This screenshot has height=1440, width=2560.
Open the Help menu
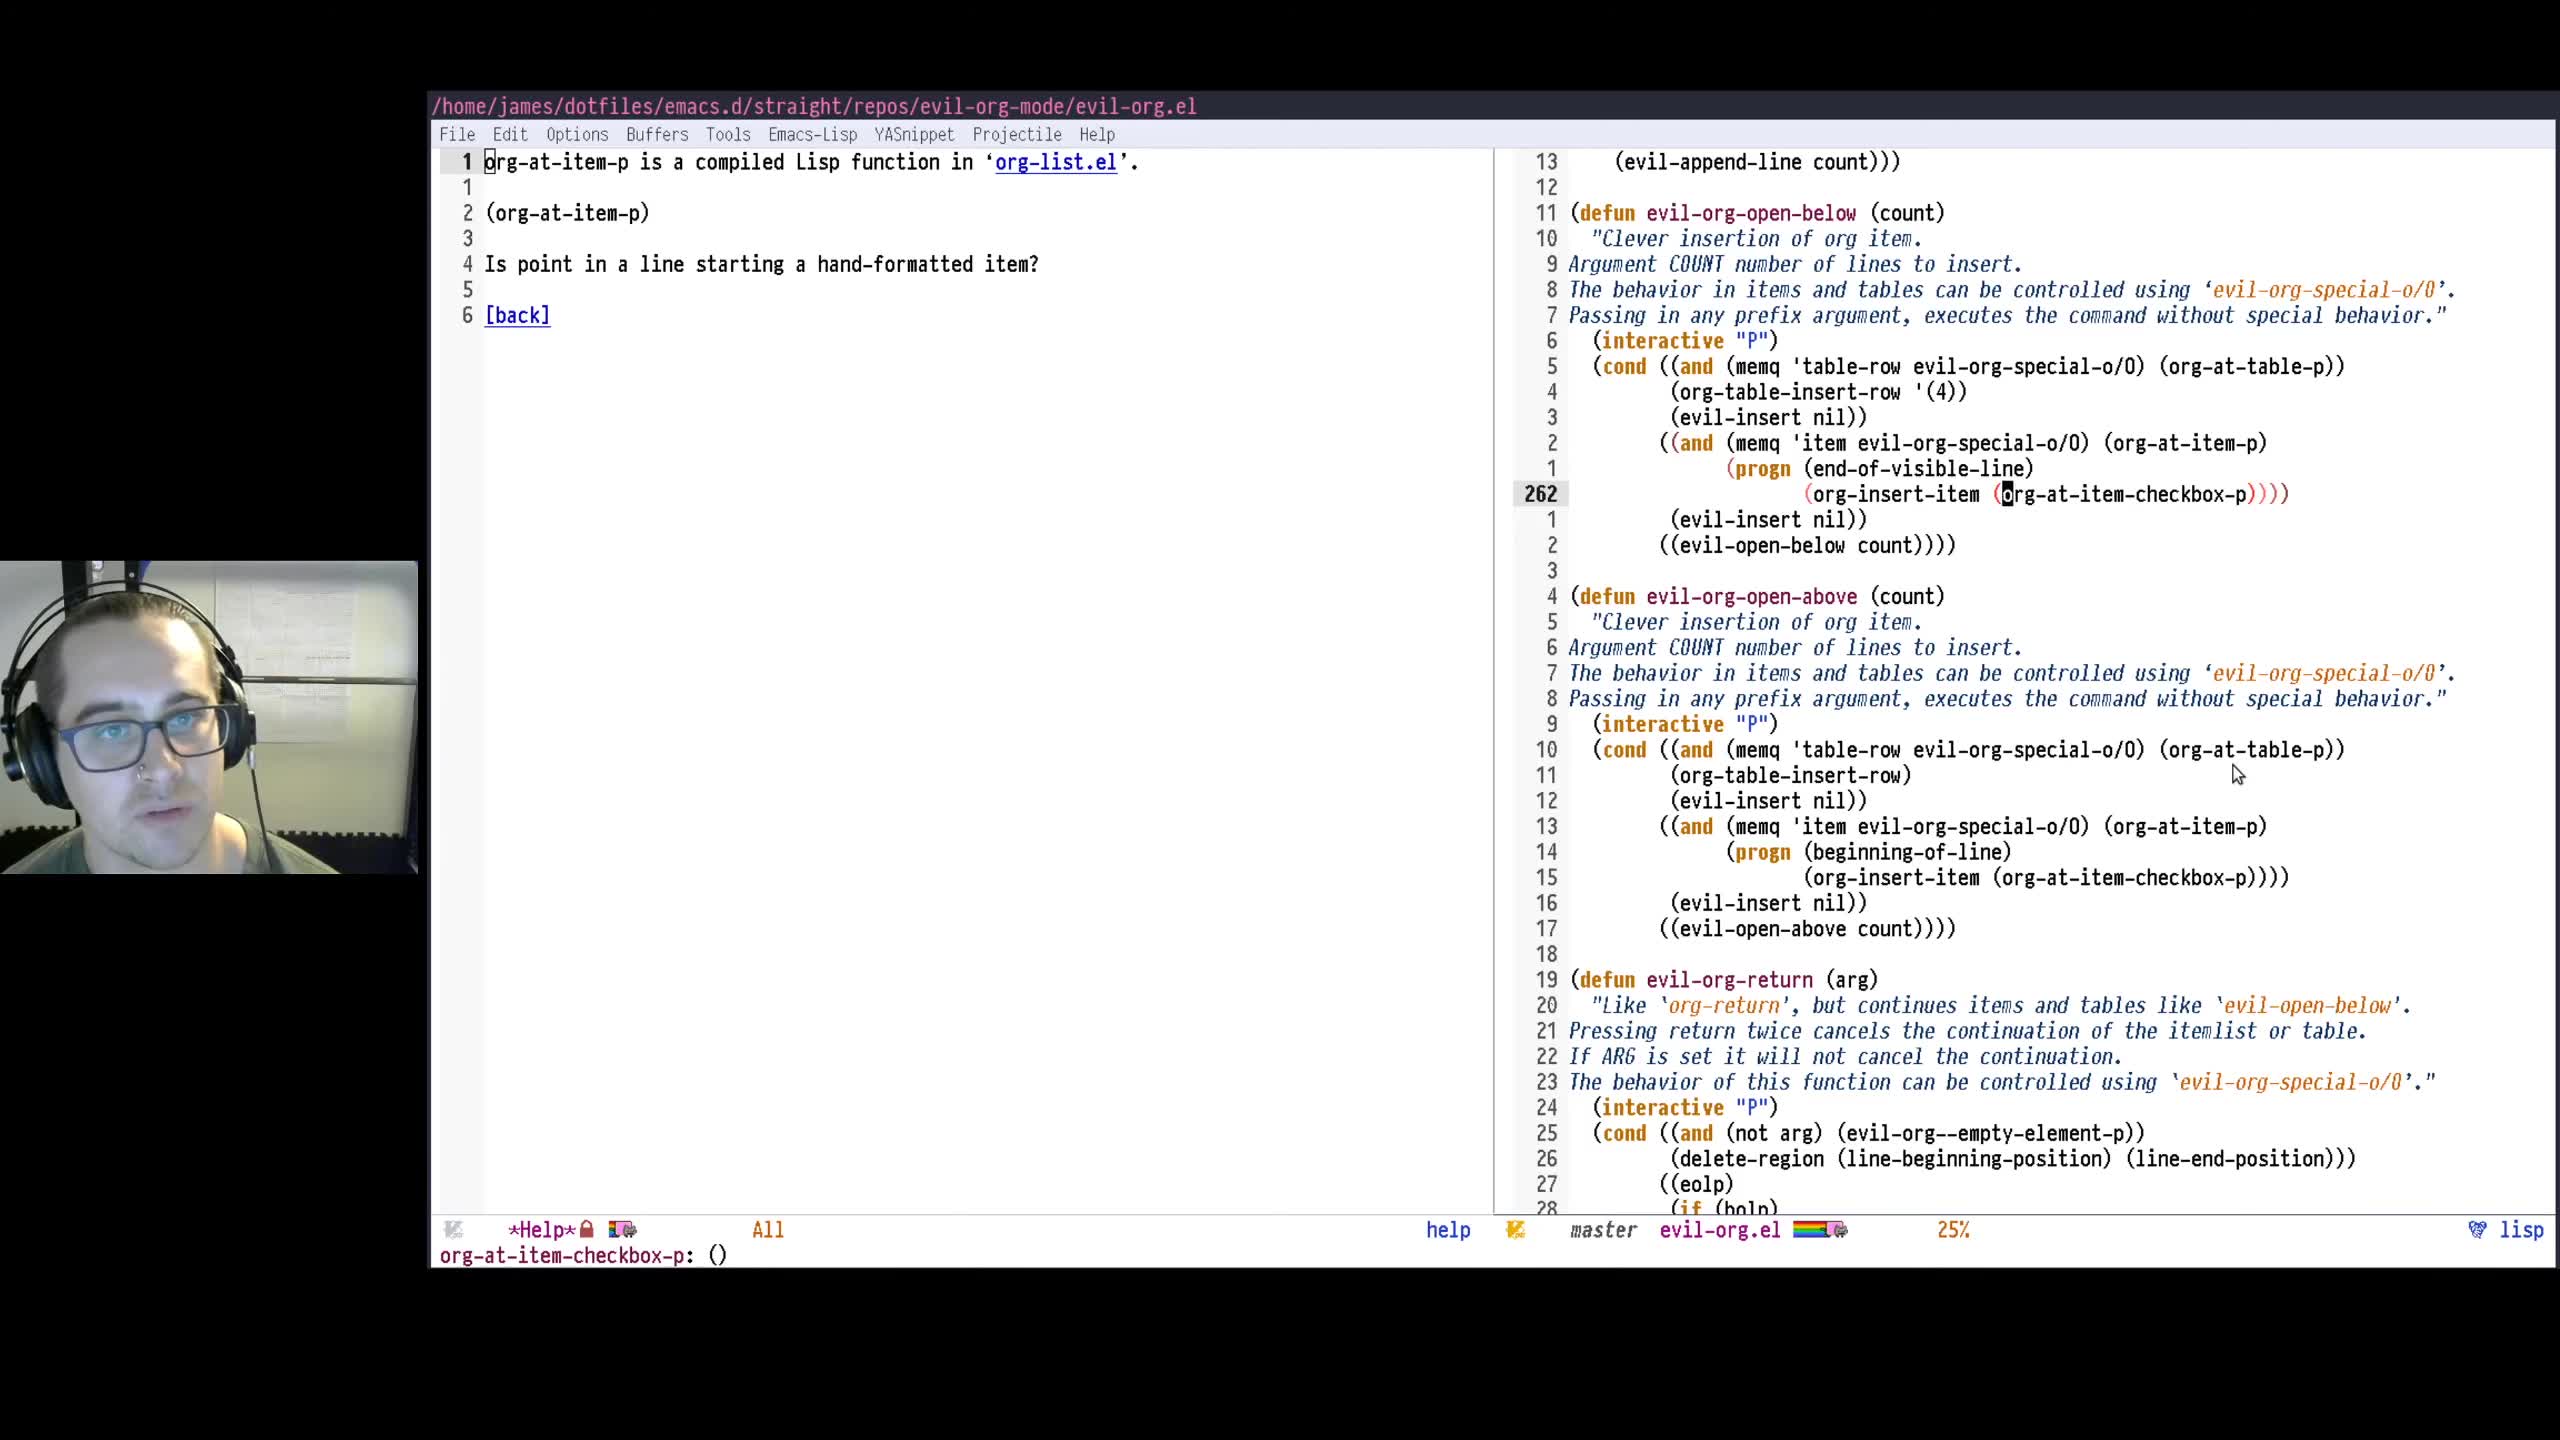[1097, 134]
